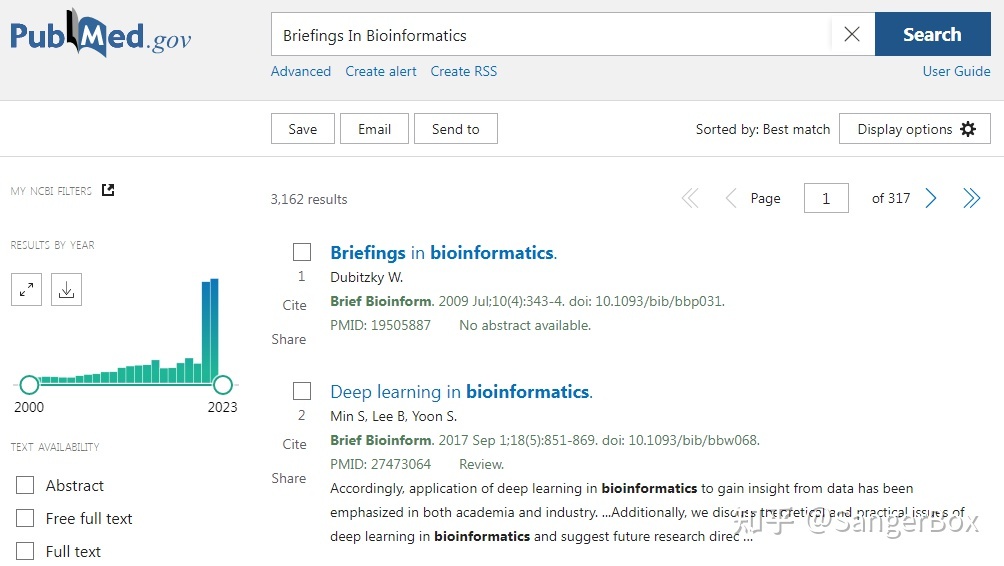Click the Search button
The image size is (1004, 566).
pyautogui.click(x=932, y=34)
